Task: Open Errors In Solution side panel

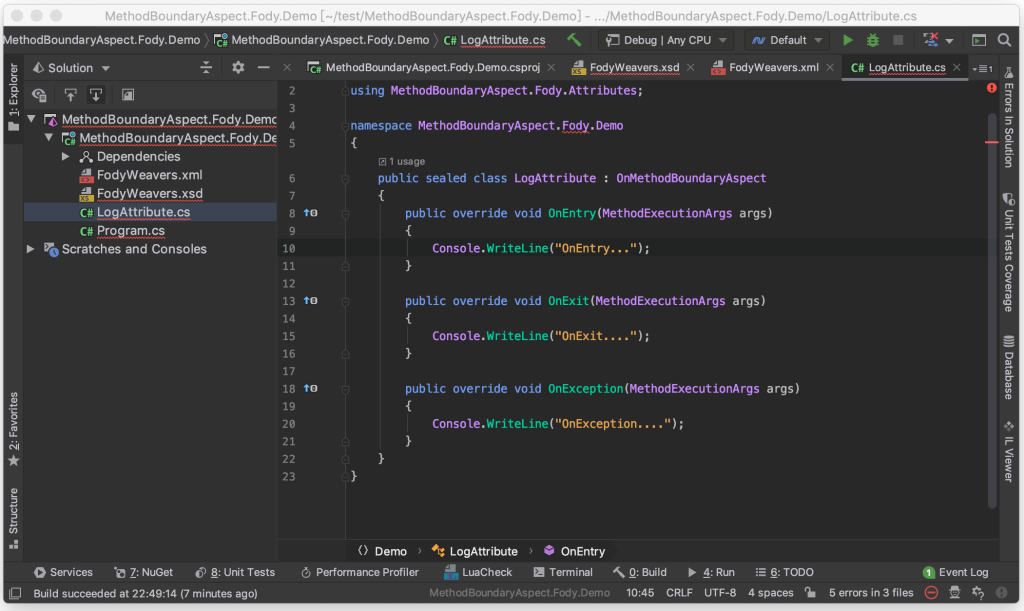Action: 1008,118
